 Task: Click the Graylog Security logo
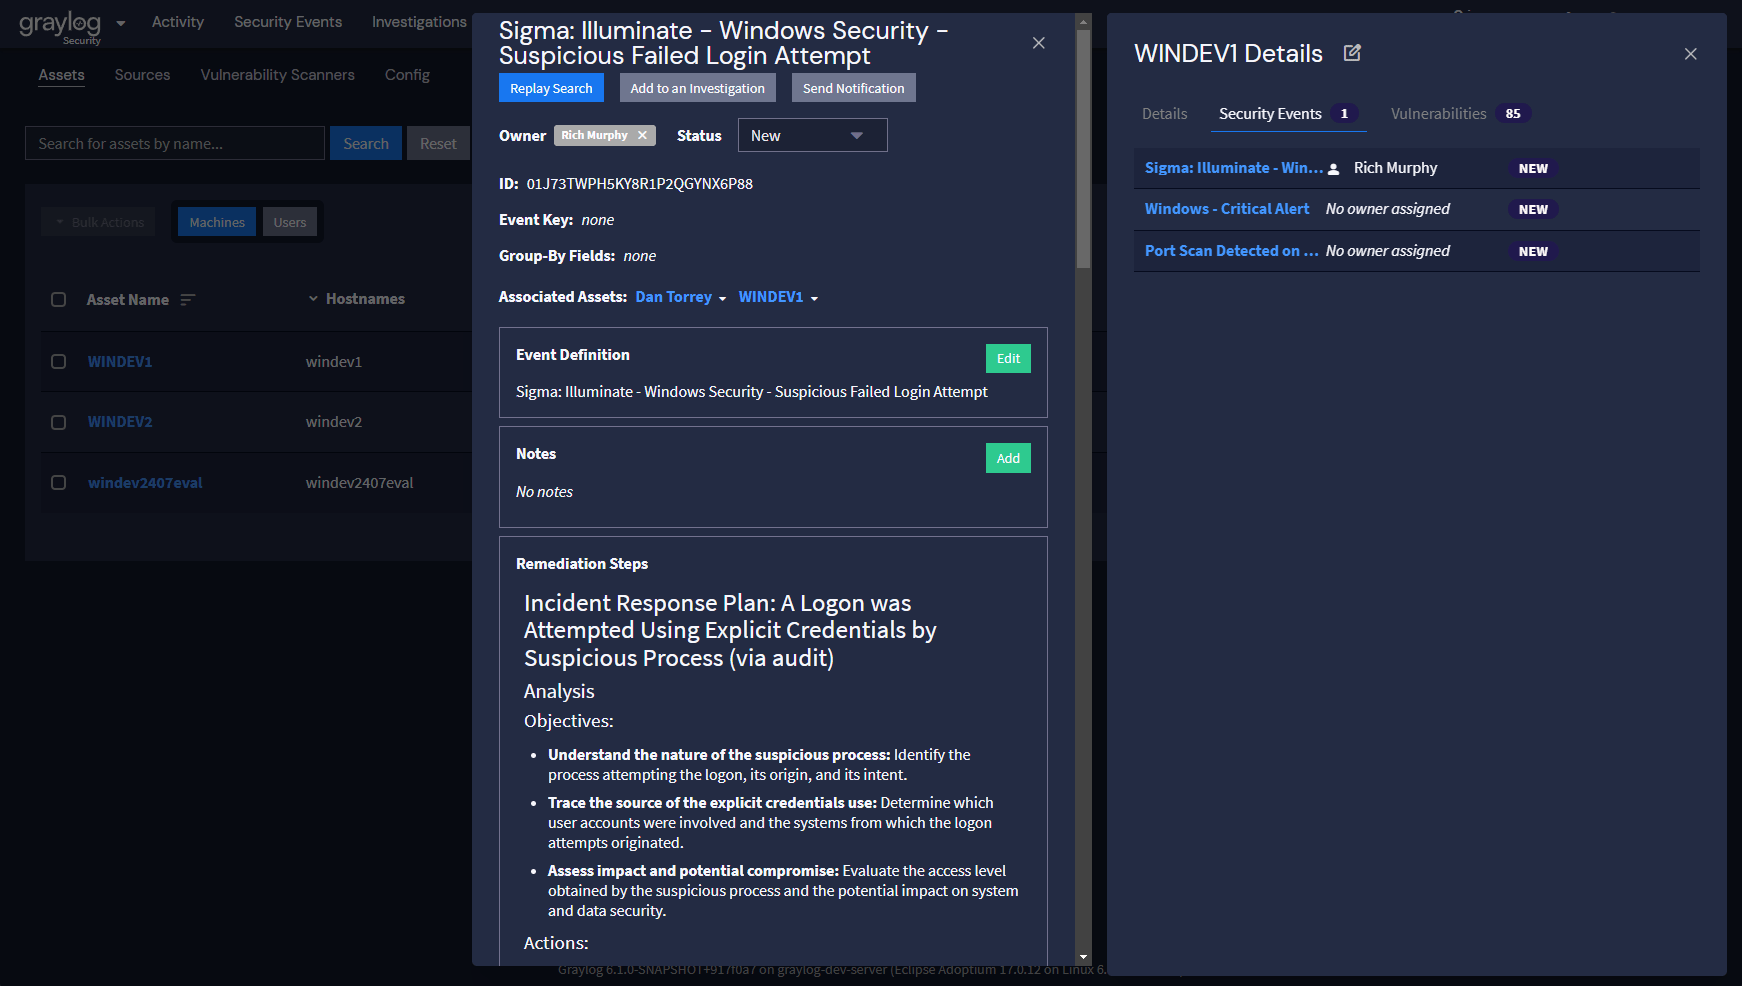point(62,24)
